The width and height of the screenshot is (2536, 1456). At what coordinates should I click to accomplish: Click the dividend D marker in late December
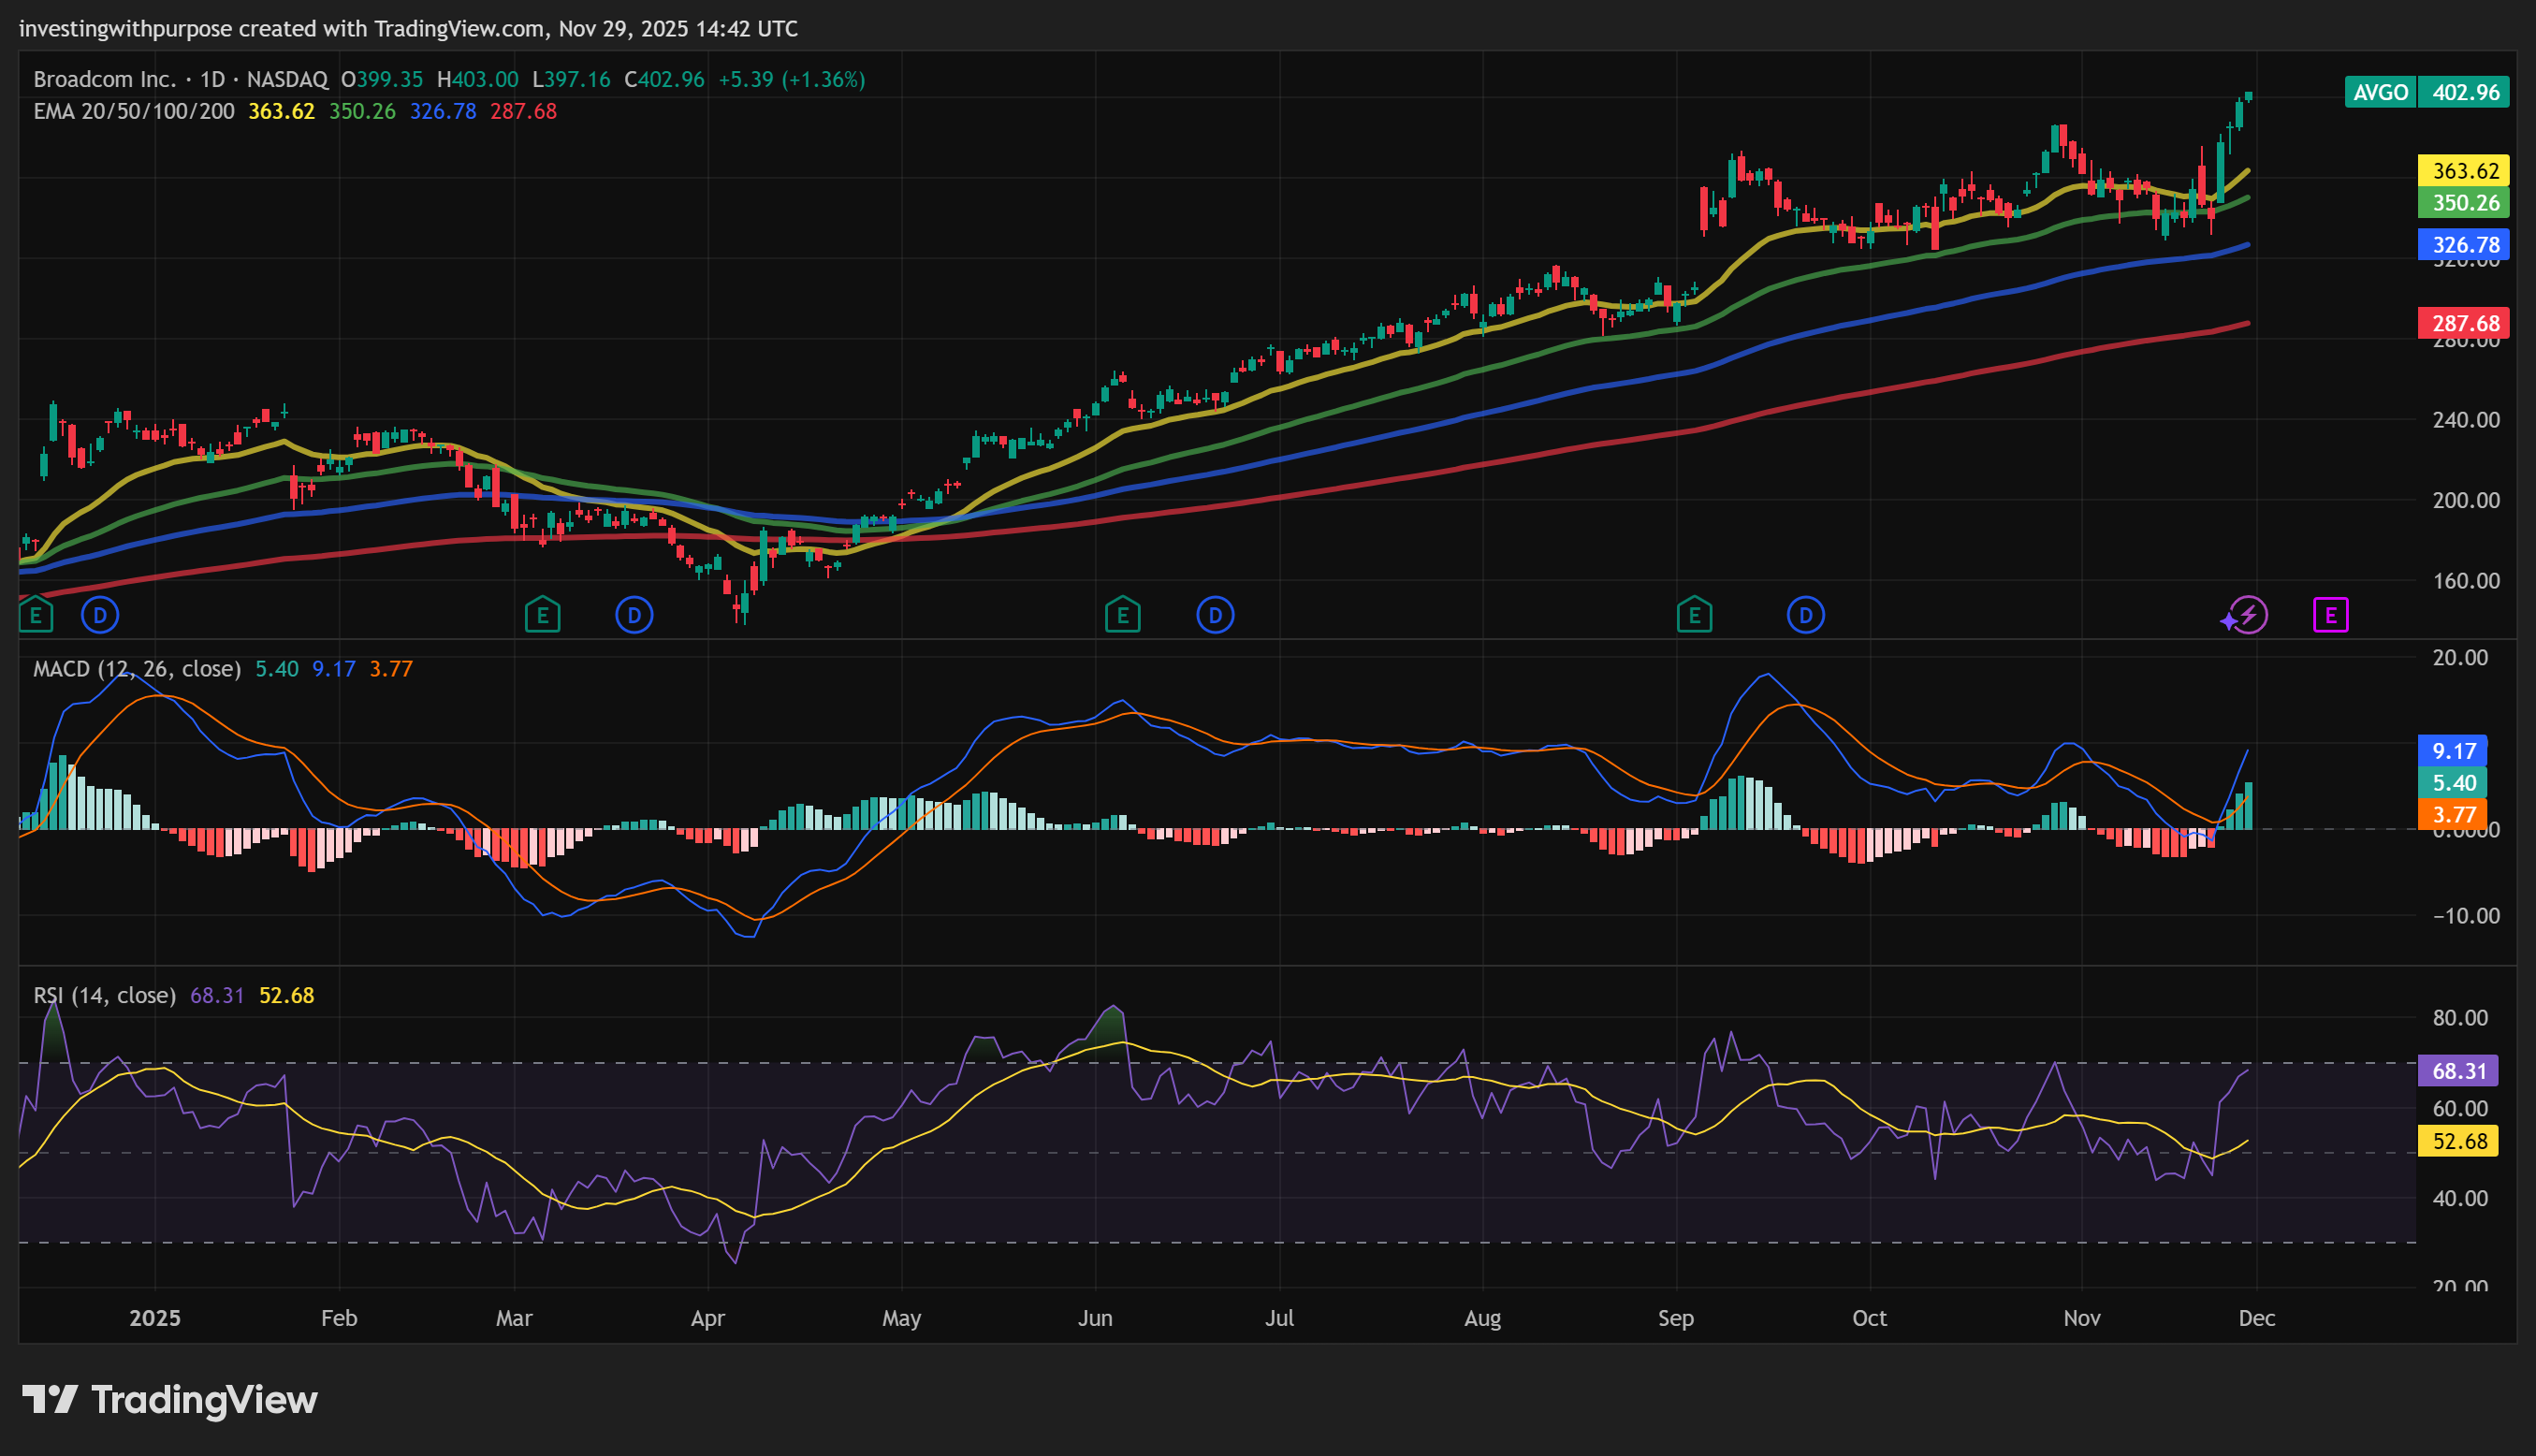coord(100,615)
